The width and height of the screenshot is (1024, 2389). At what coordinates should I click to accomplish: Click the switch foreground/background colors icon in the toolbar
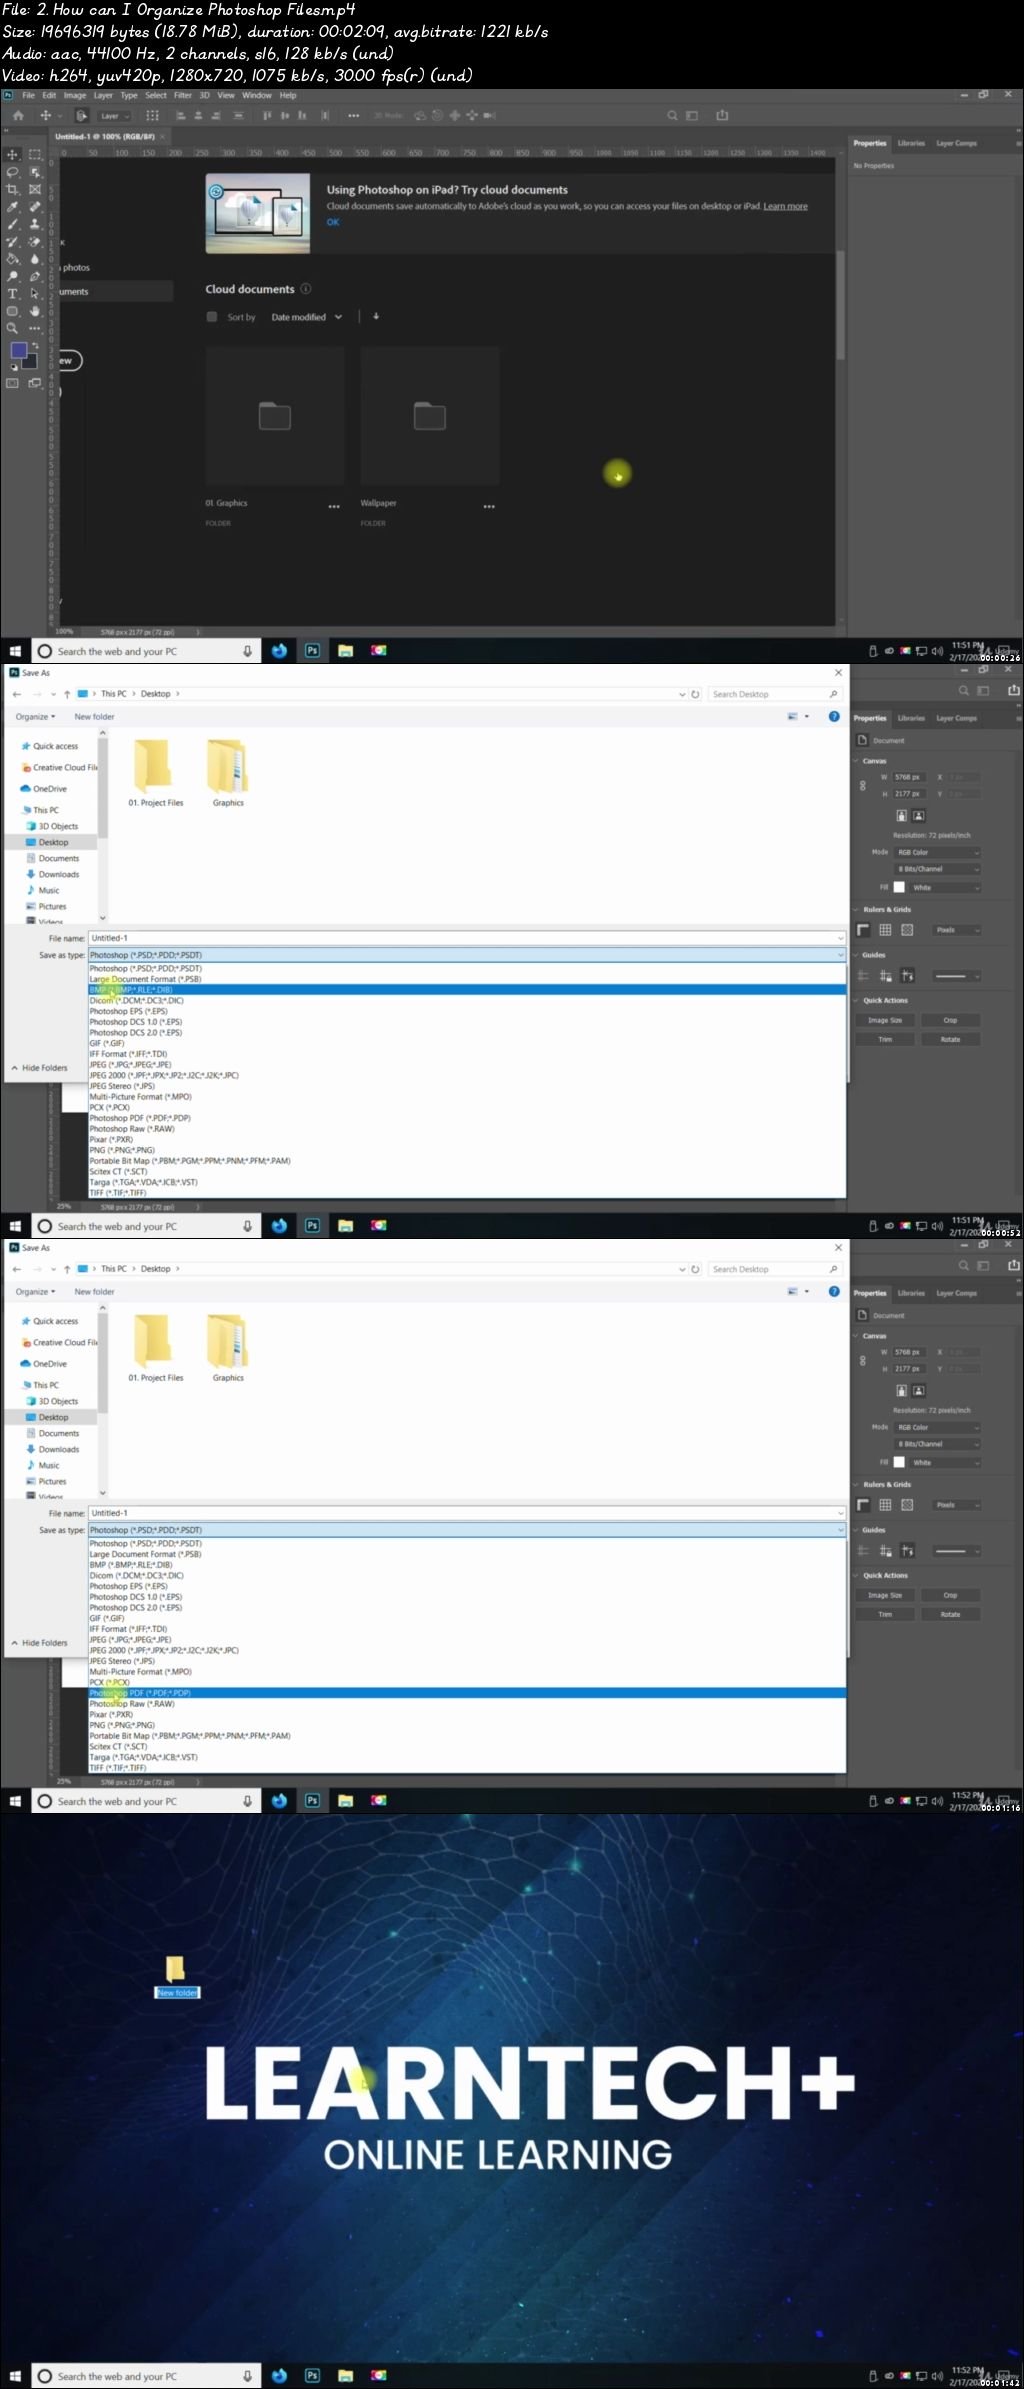(x=35, y=345)
